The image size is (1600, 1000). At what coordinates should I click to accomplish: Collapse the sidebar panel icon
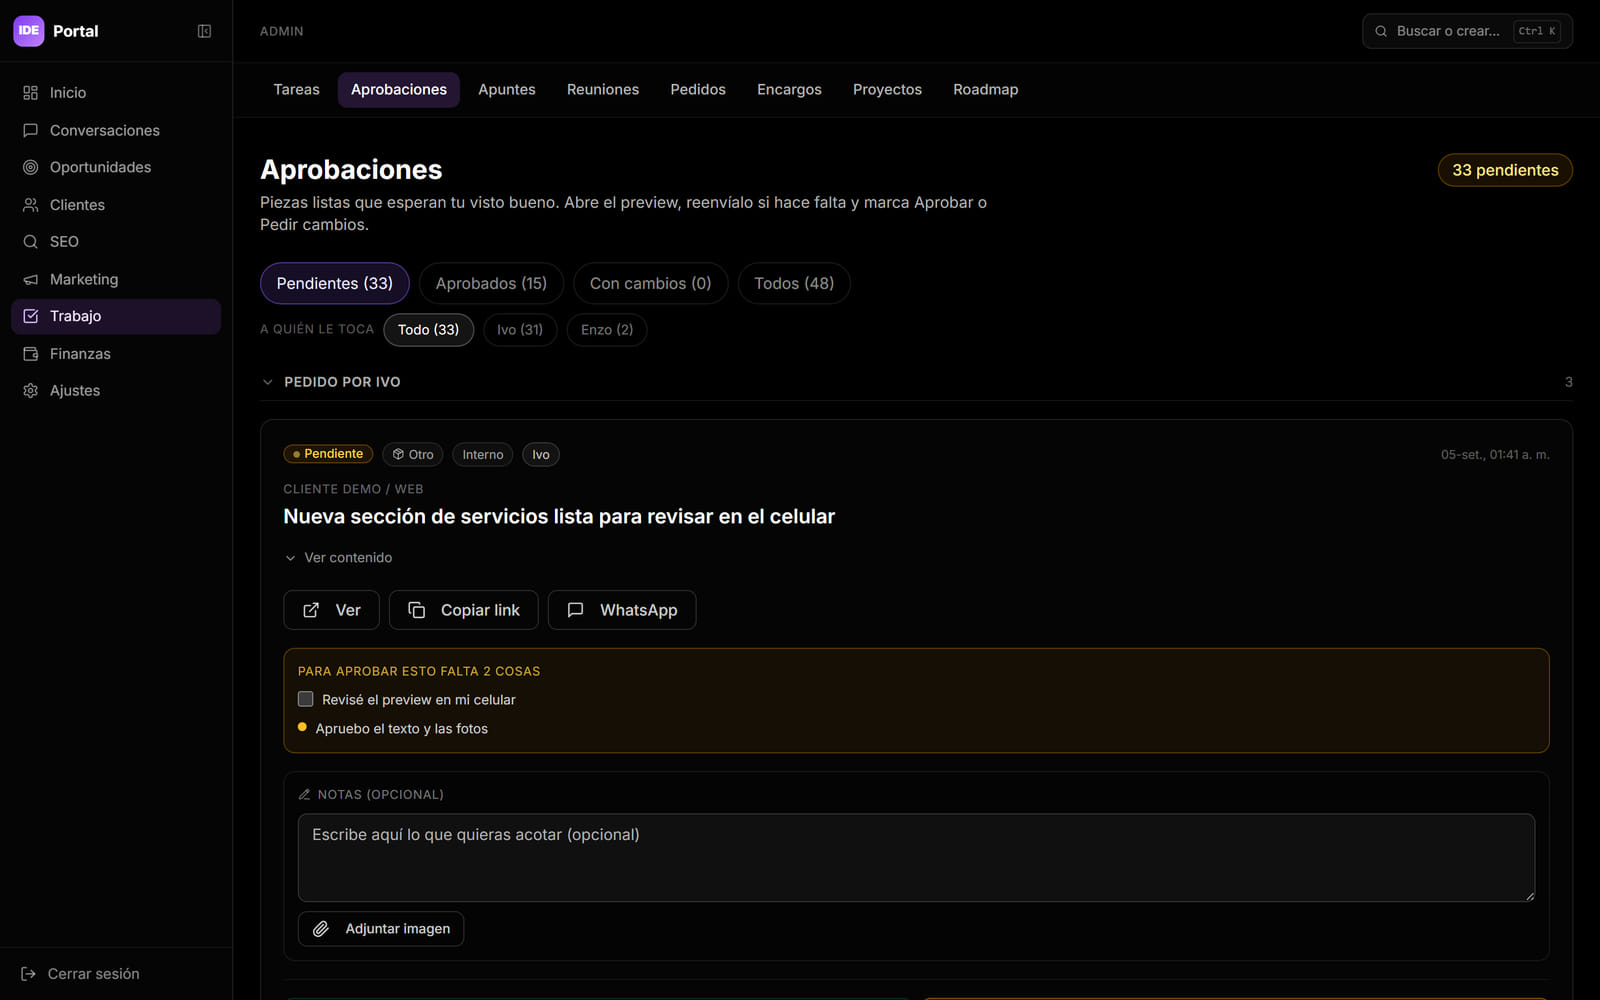coord(204,31)
